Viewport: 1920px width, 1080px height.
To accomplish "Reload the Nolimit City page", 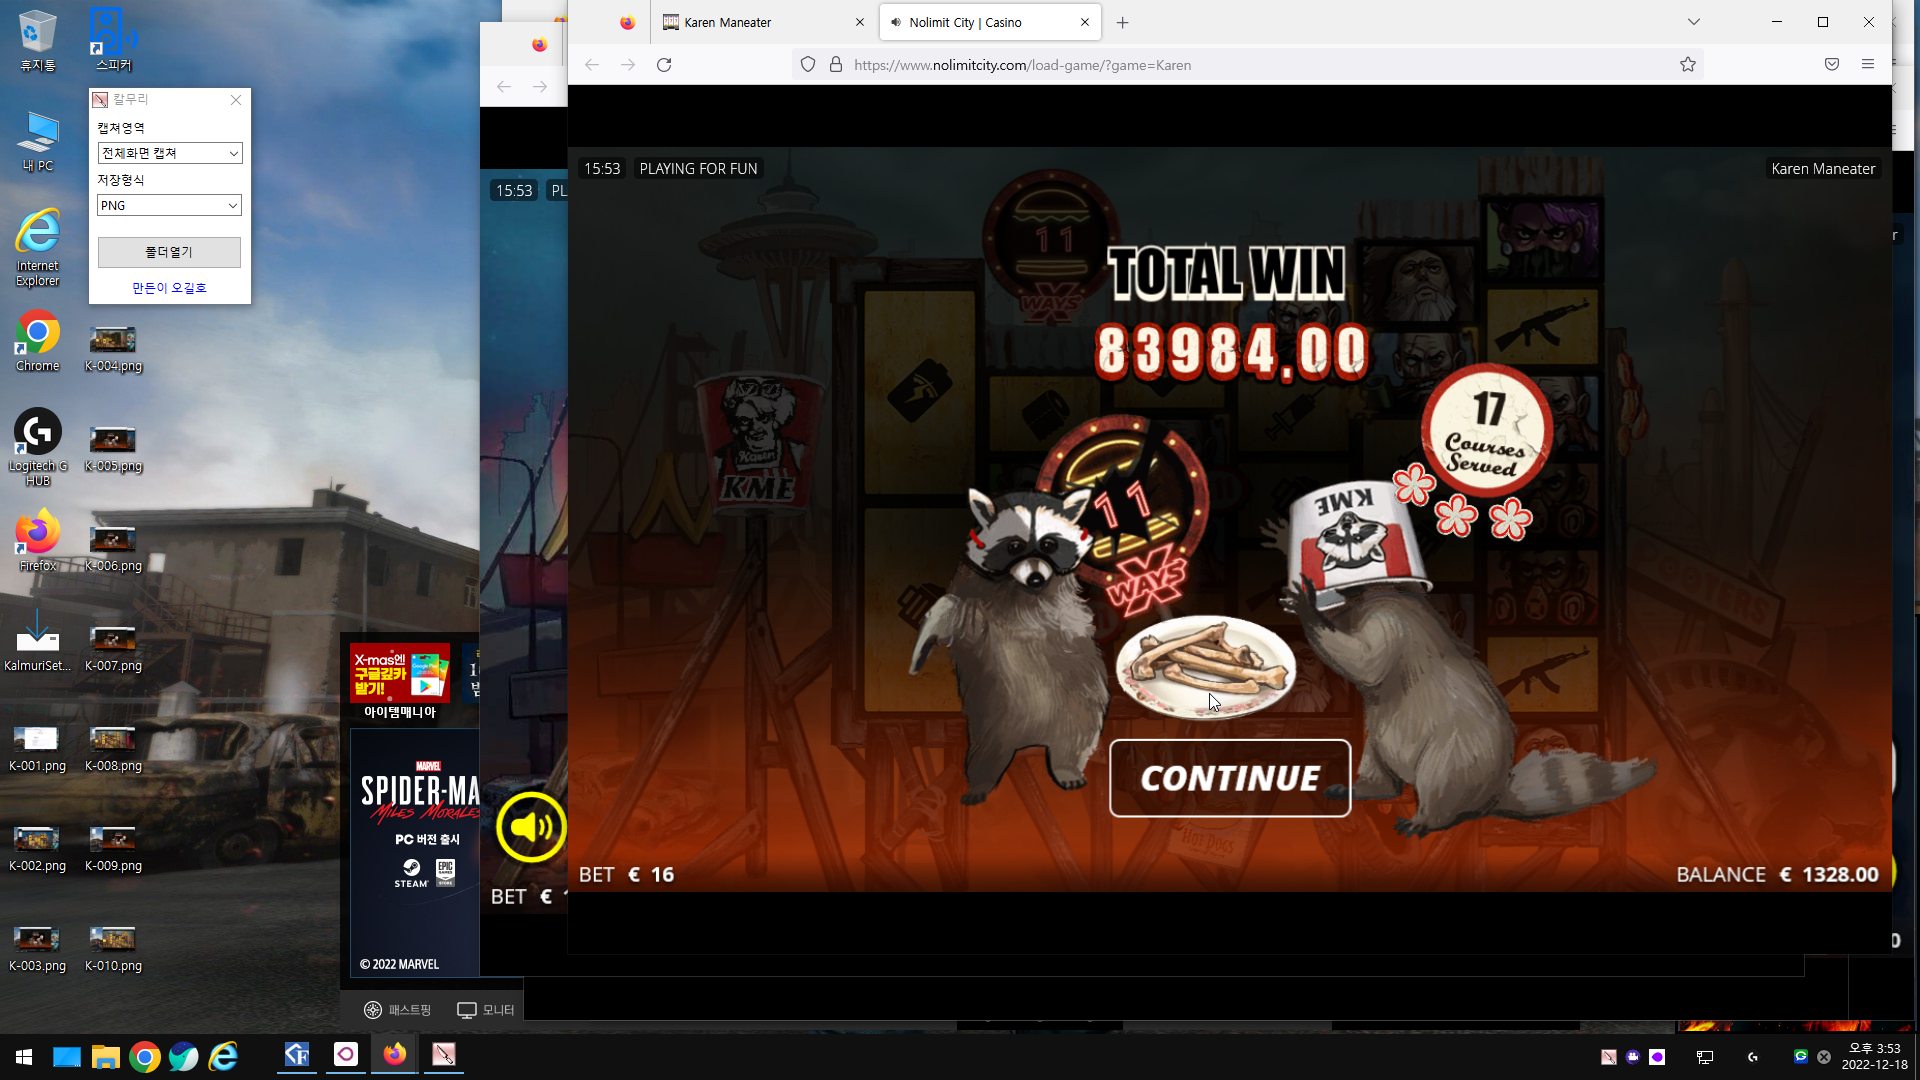I will 664,65.
